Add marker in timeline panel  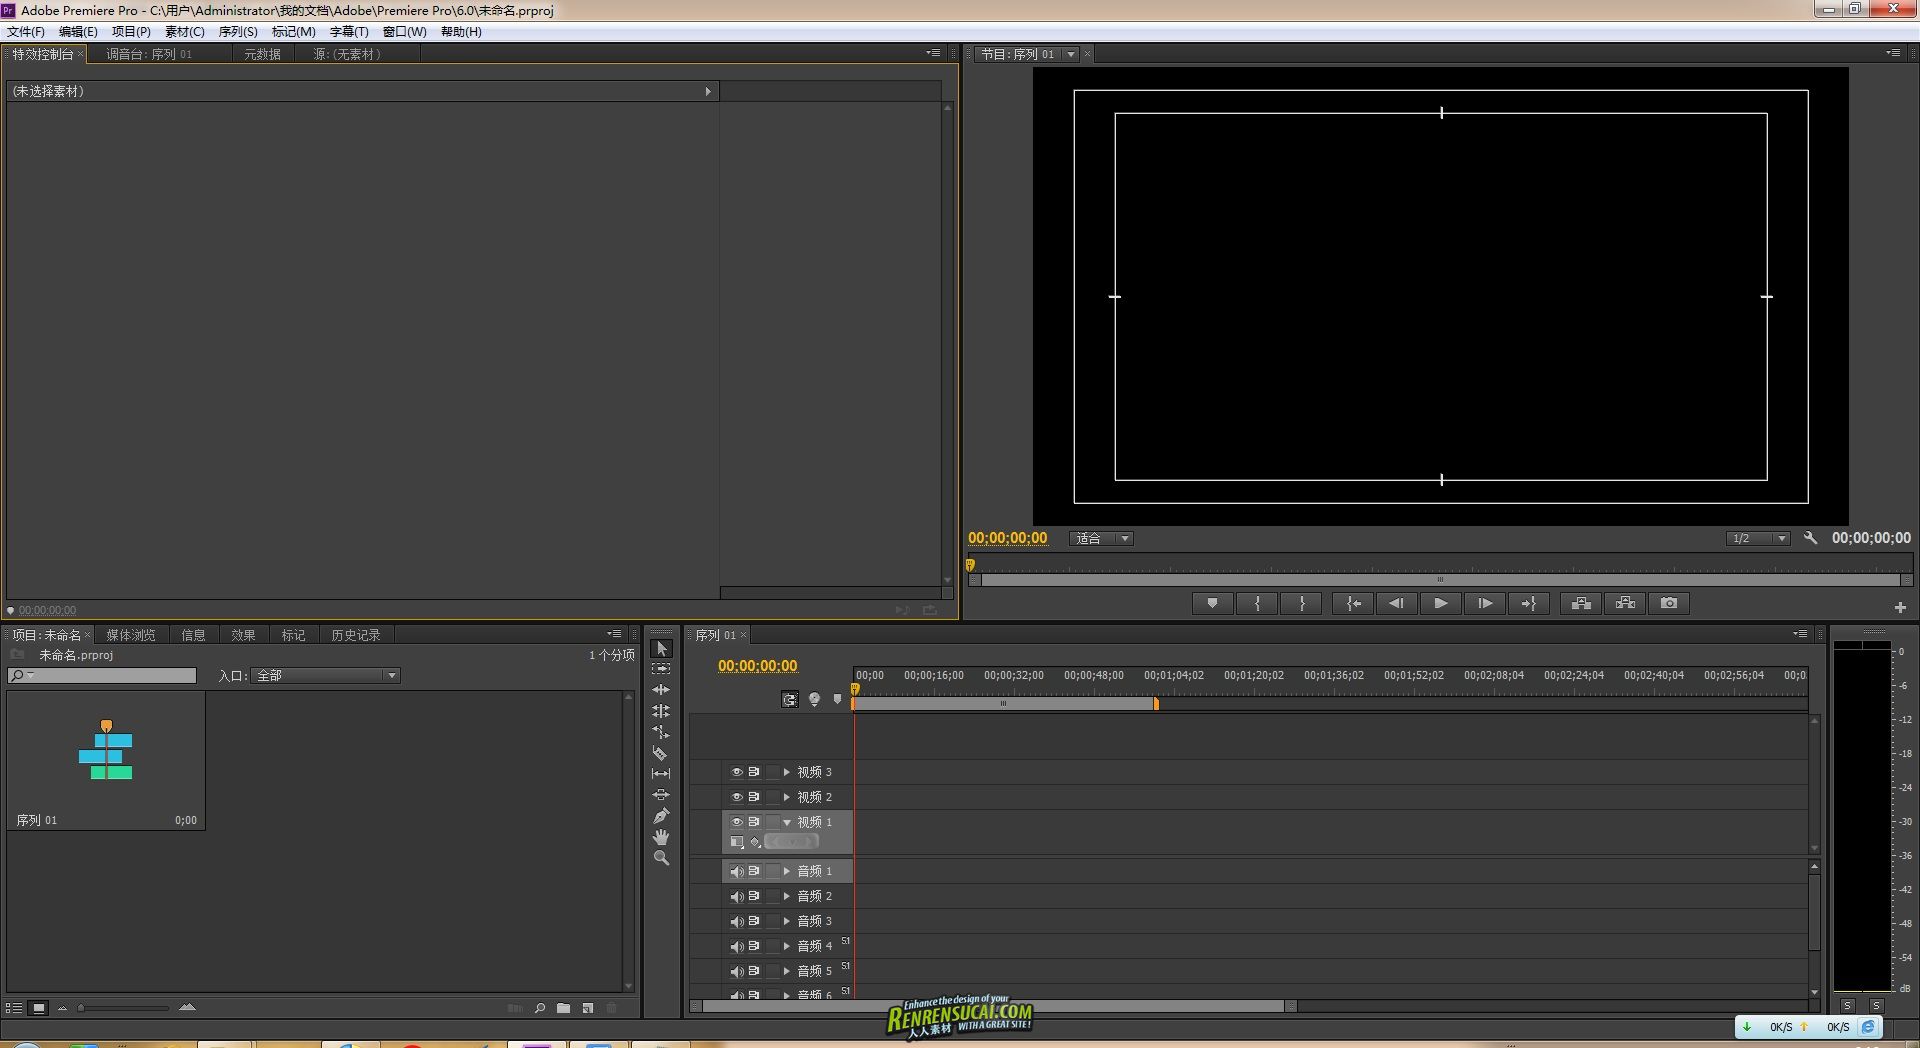[838, 700]
